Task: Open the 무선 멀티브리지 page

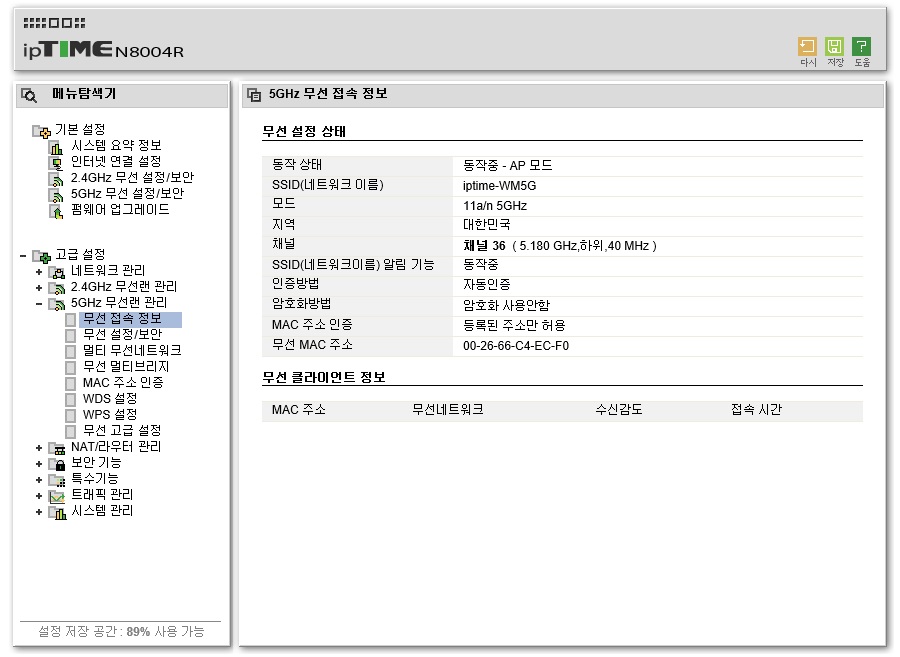Action: (126, 367)
